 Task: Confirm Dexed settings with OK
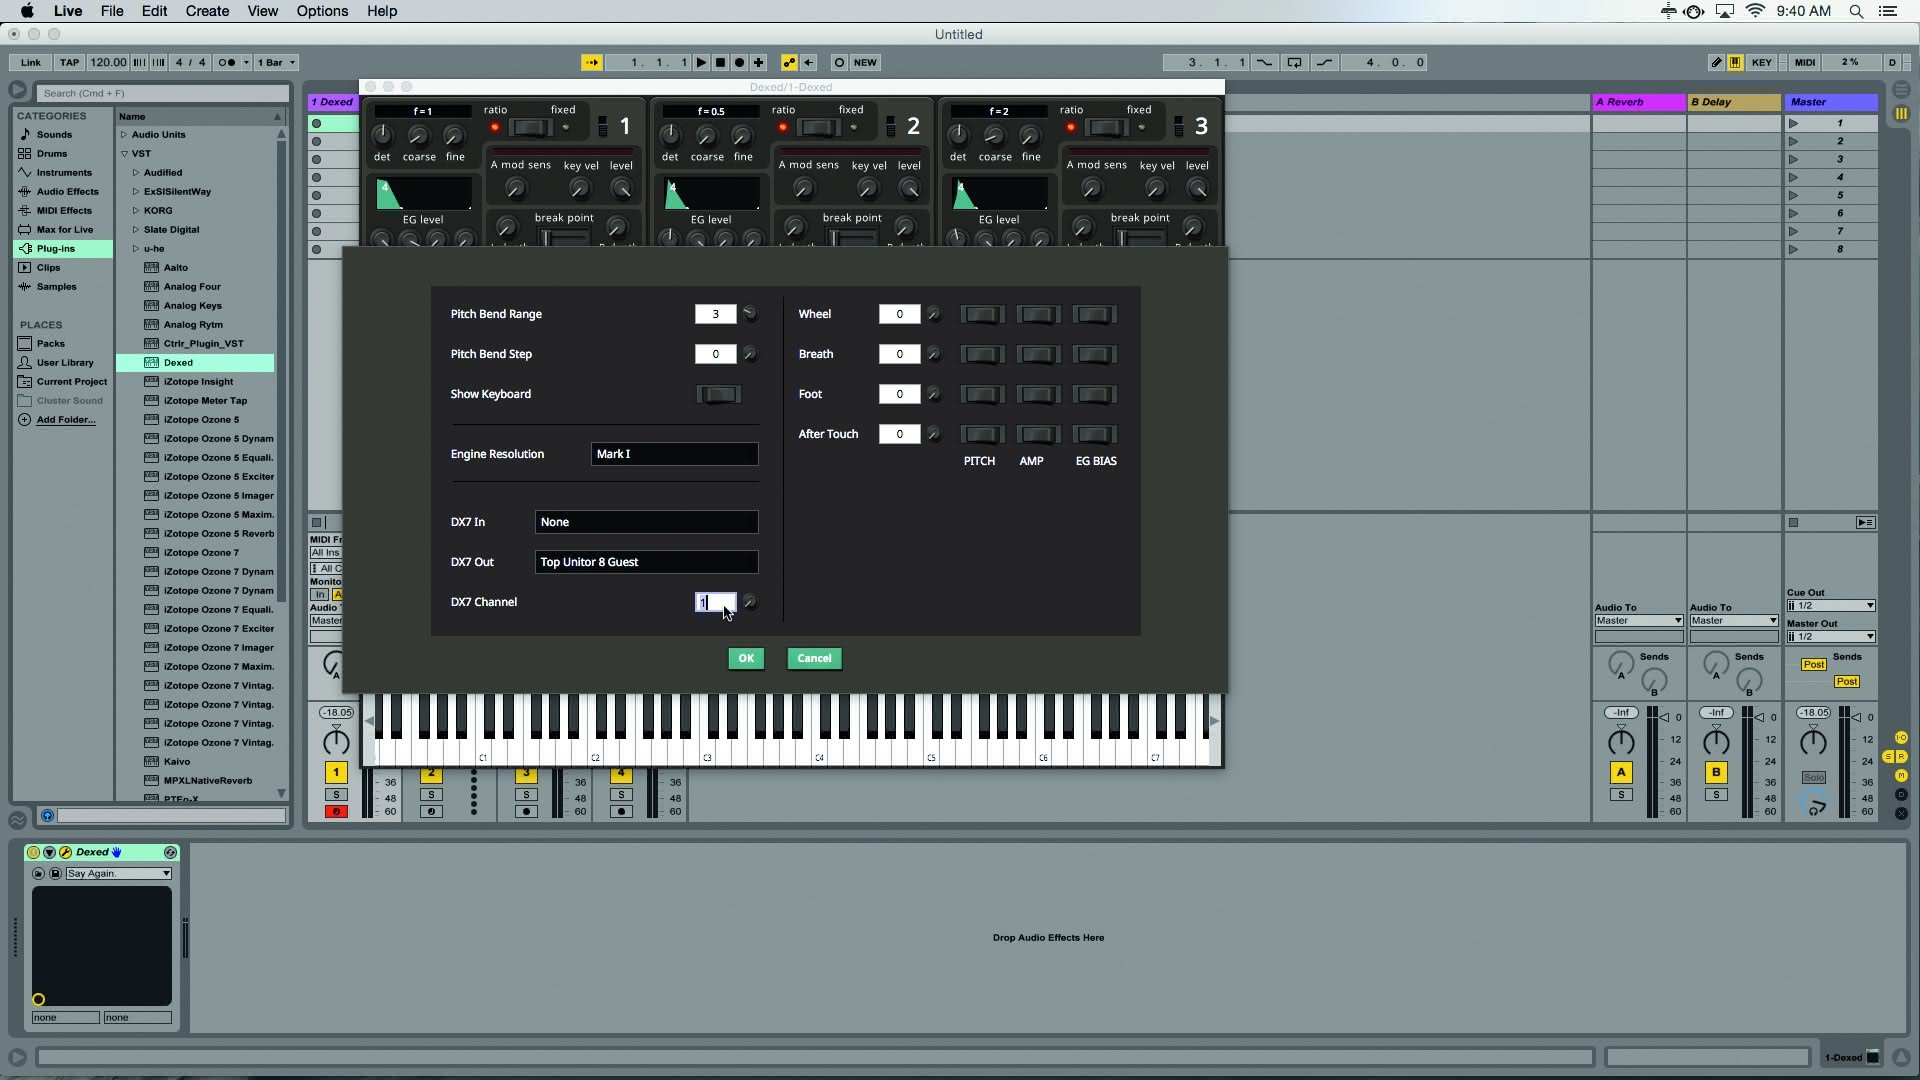(x=746, y=658)
